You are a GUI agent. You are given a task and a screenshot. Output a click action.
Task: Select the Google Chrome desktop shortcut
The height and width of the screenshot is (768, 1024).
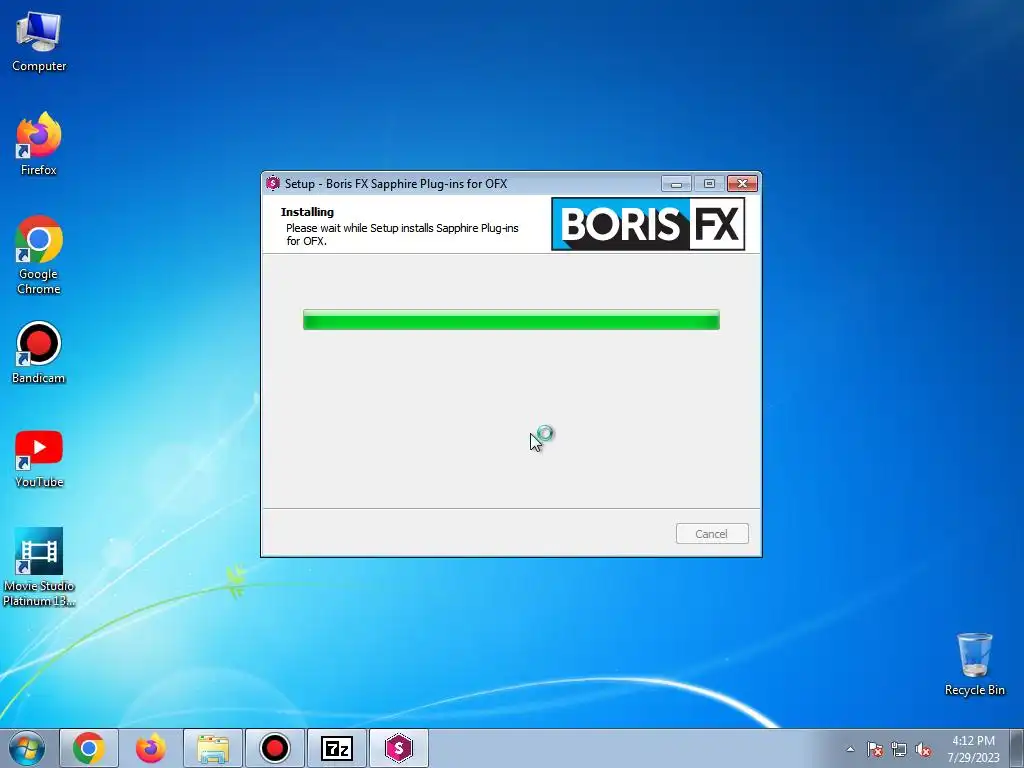39,255
